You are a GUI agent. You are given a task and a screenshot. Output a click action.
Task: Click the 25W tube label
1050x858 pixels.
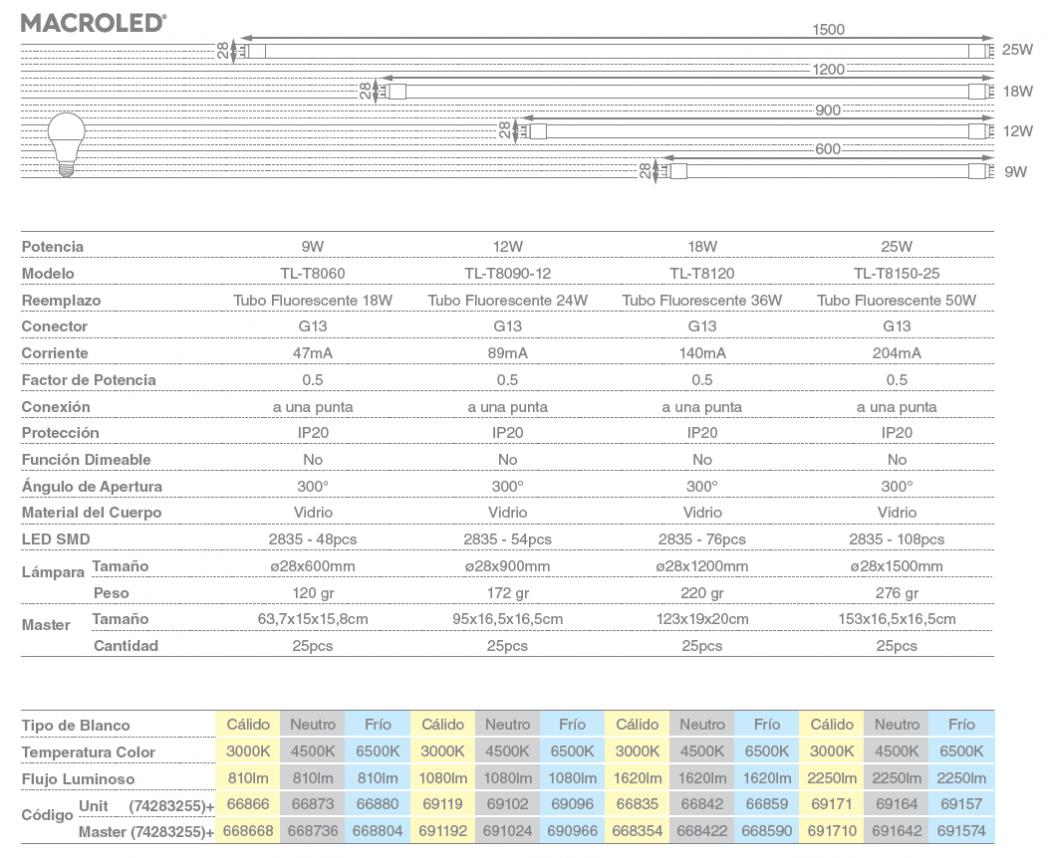click(x=1017, y=50)
